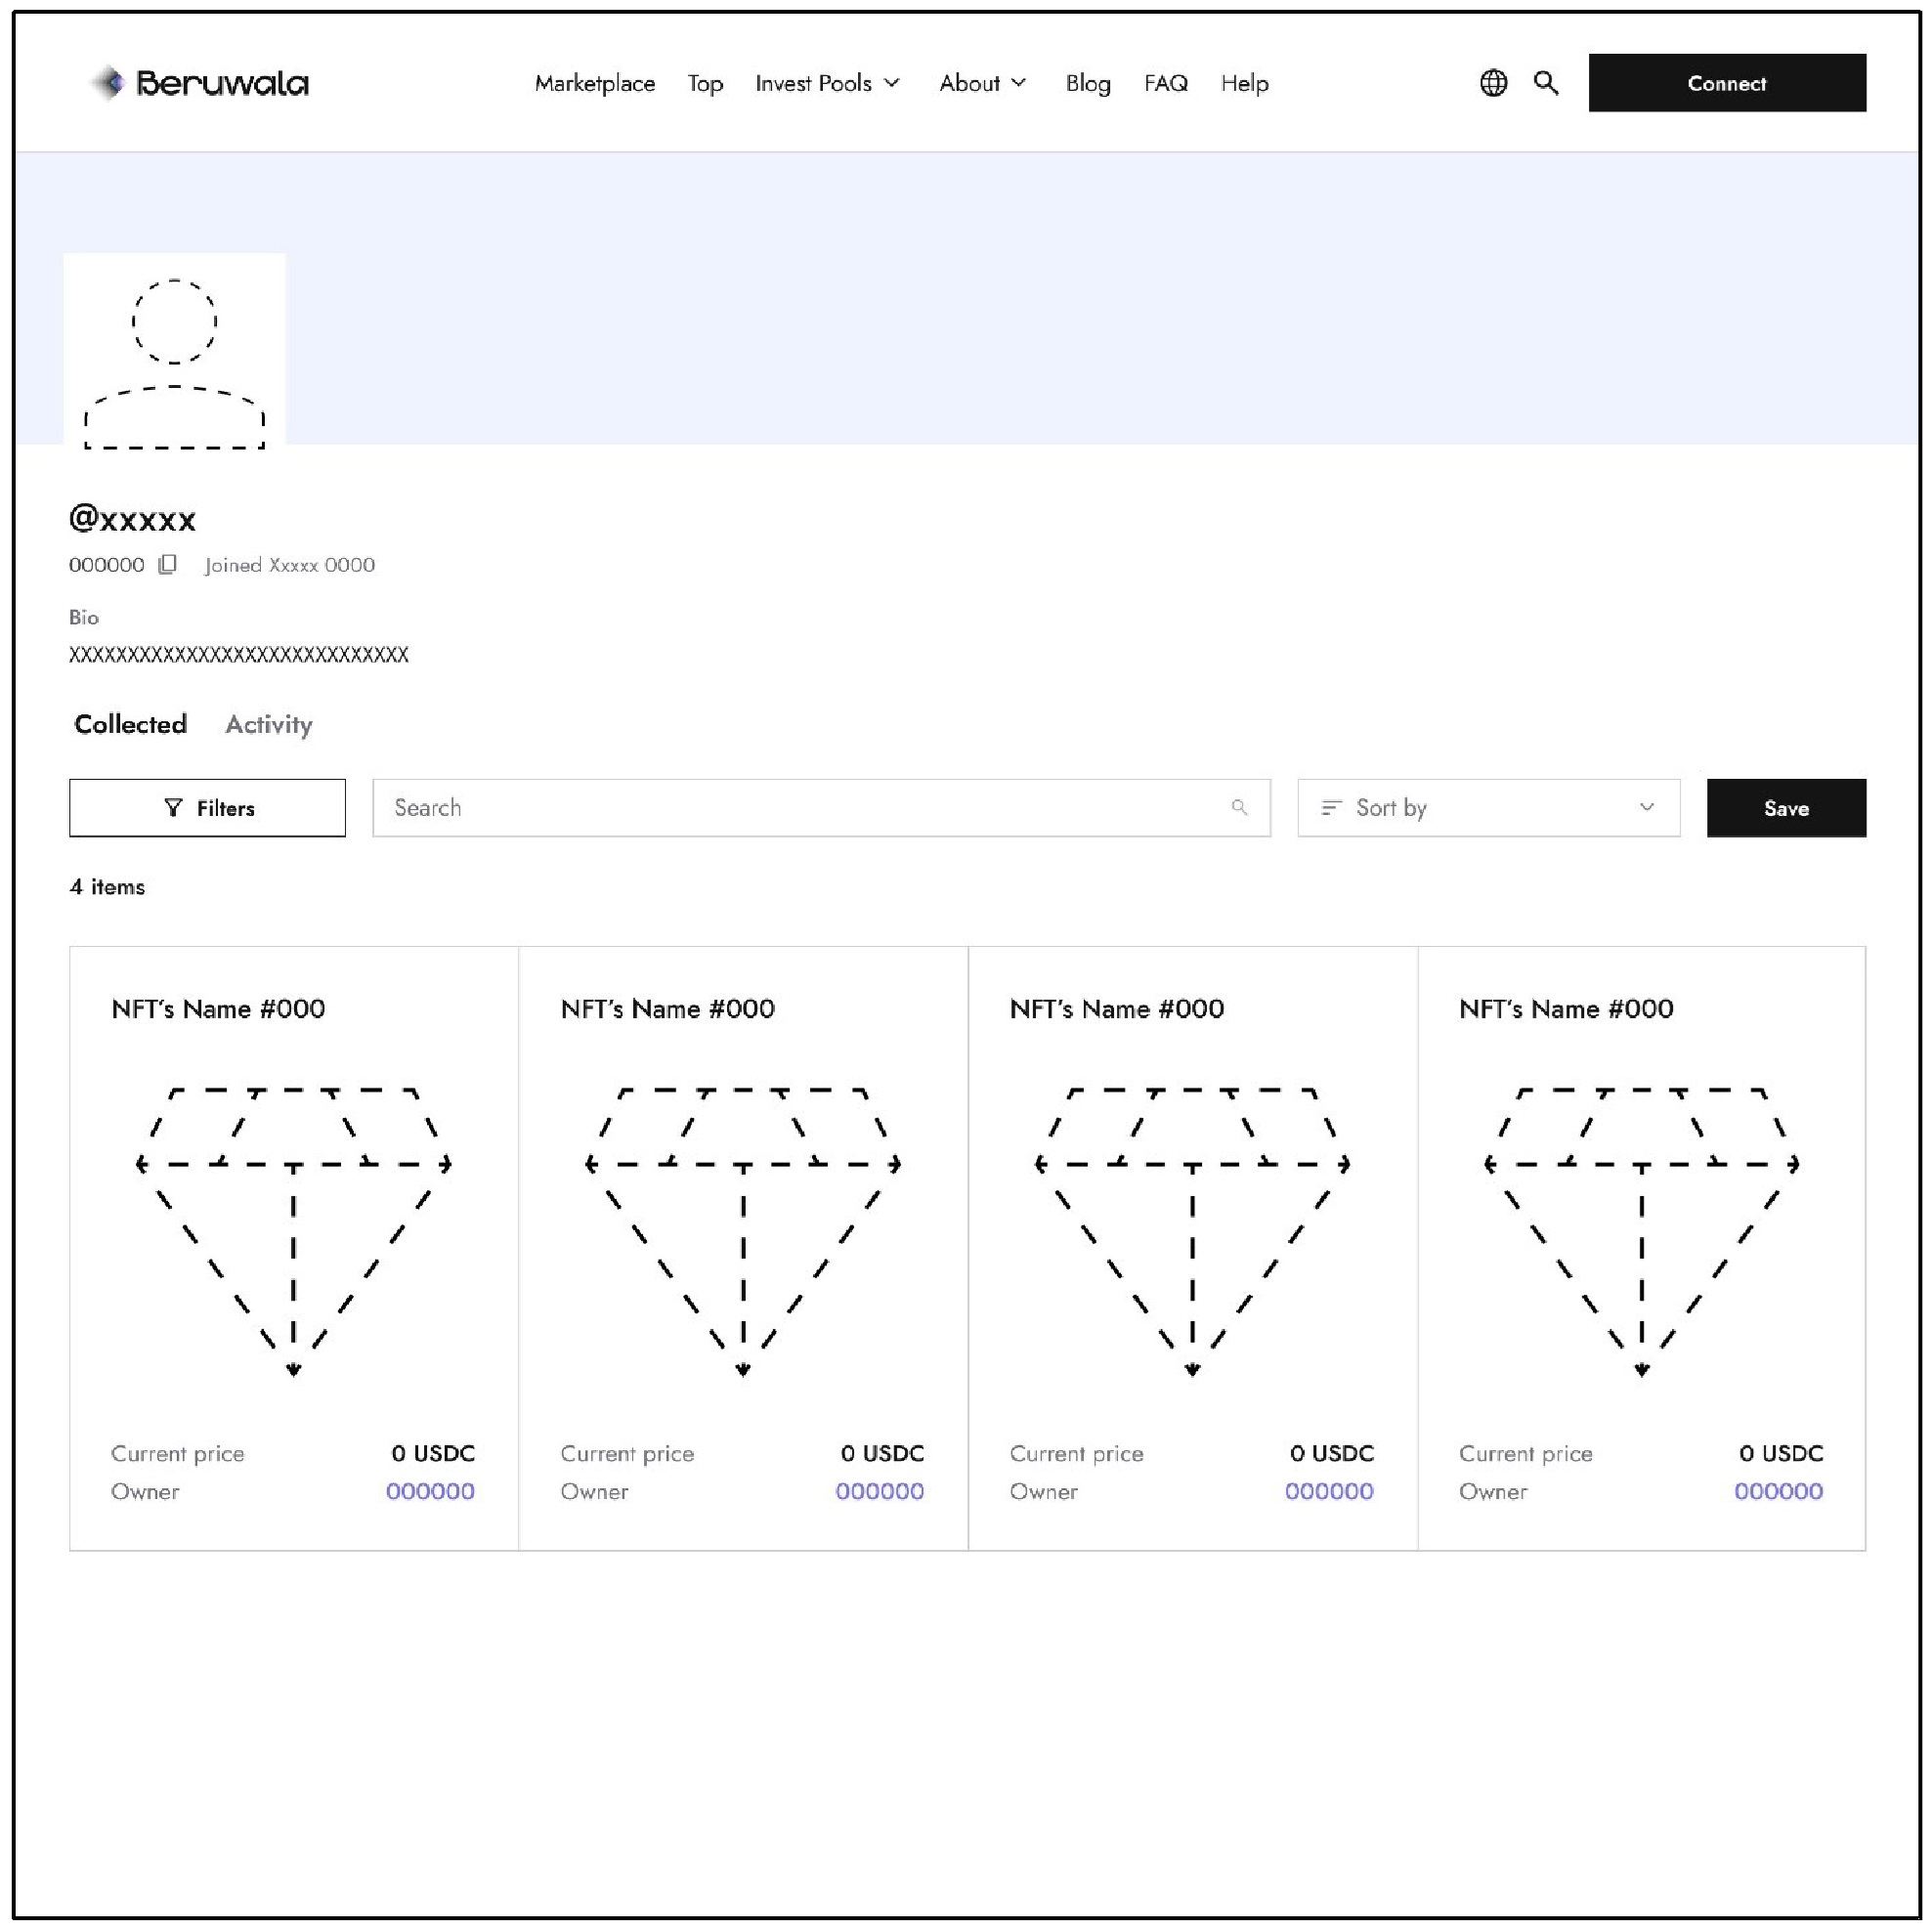The width and height of the screenshot is (1932, 1929).
Task: Click the magnifier icon inside the Search field
Action: (1239, 807)
